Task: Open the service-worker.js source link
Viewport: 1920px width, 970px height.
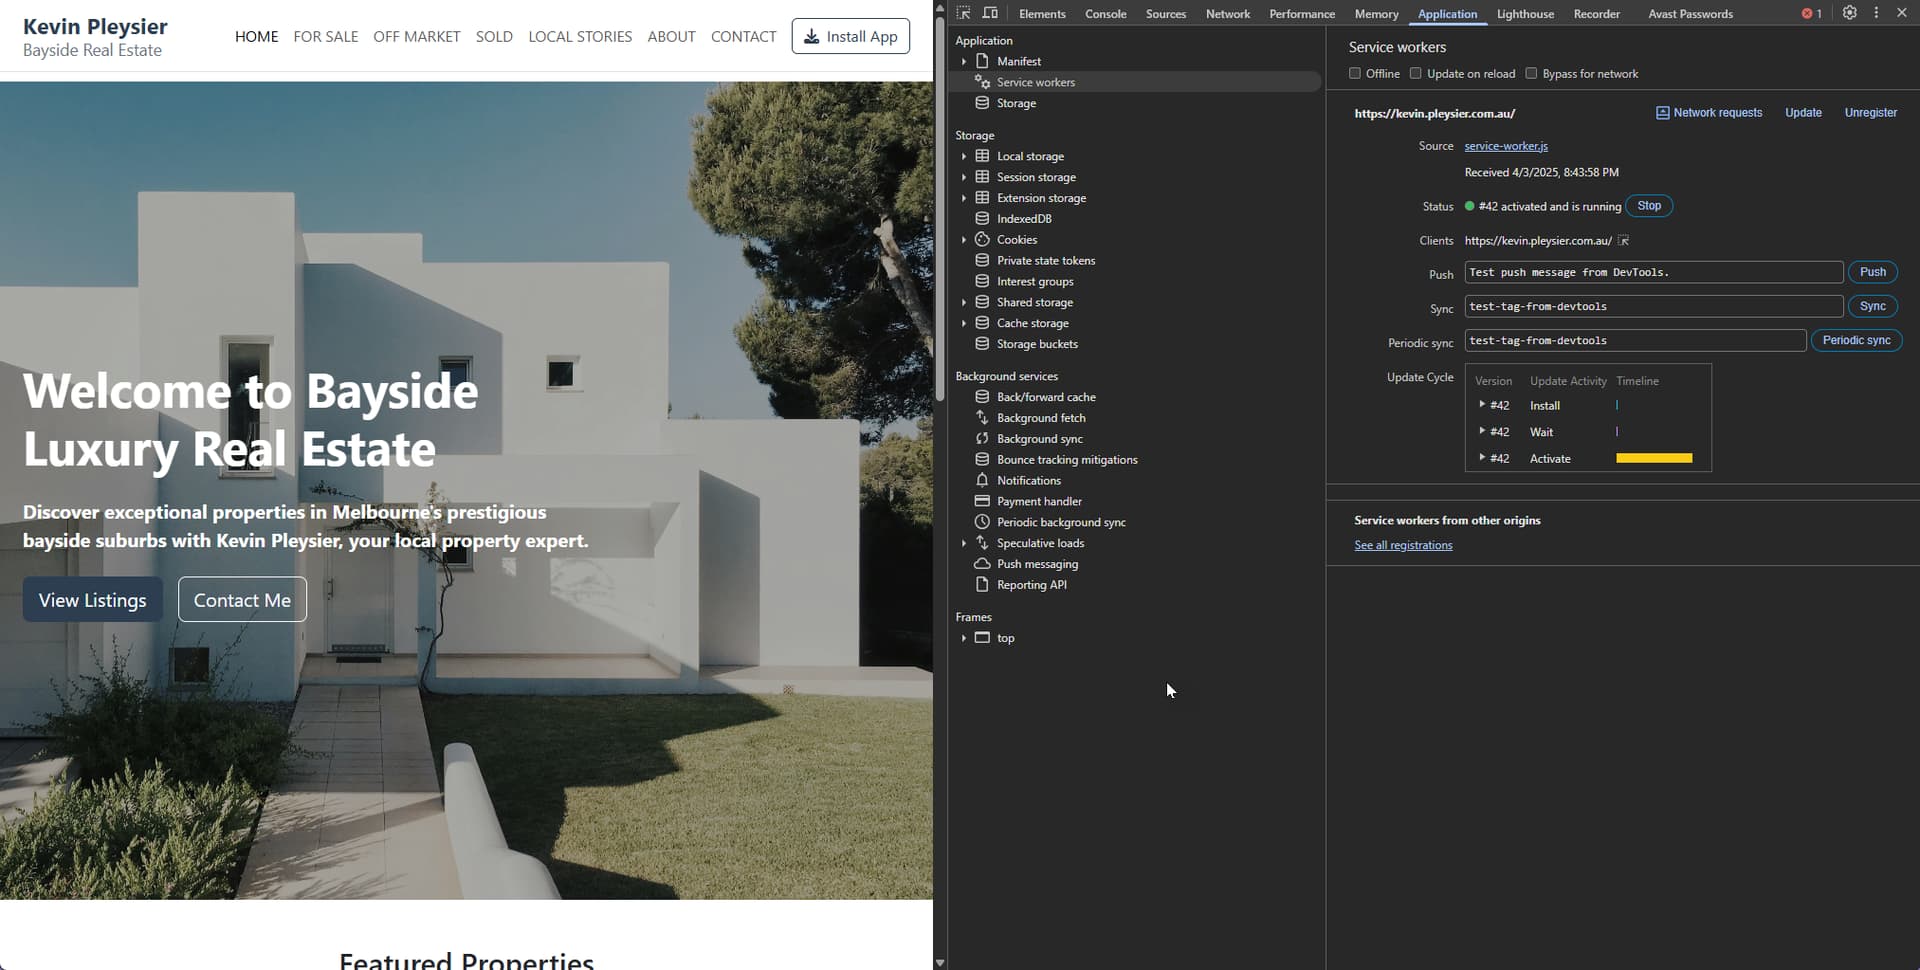Action: point(1506,146)
